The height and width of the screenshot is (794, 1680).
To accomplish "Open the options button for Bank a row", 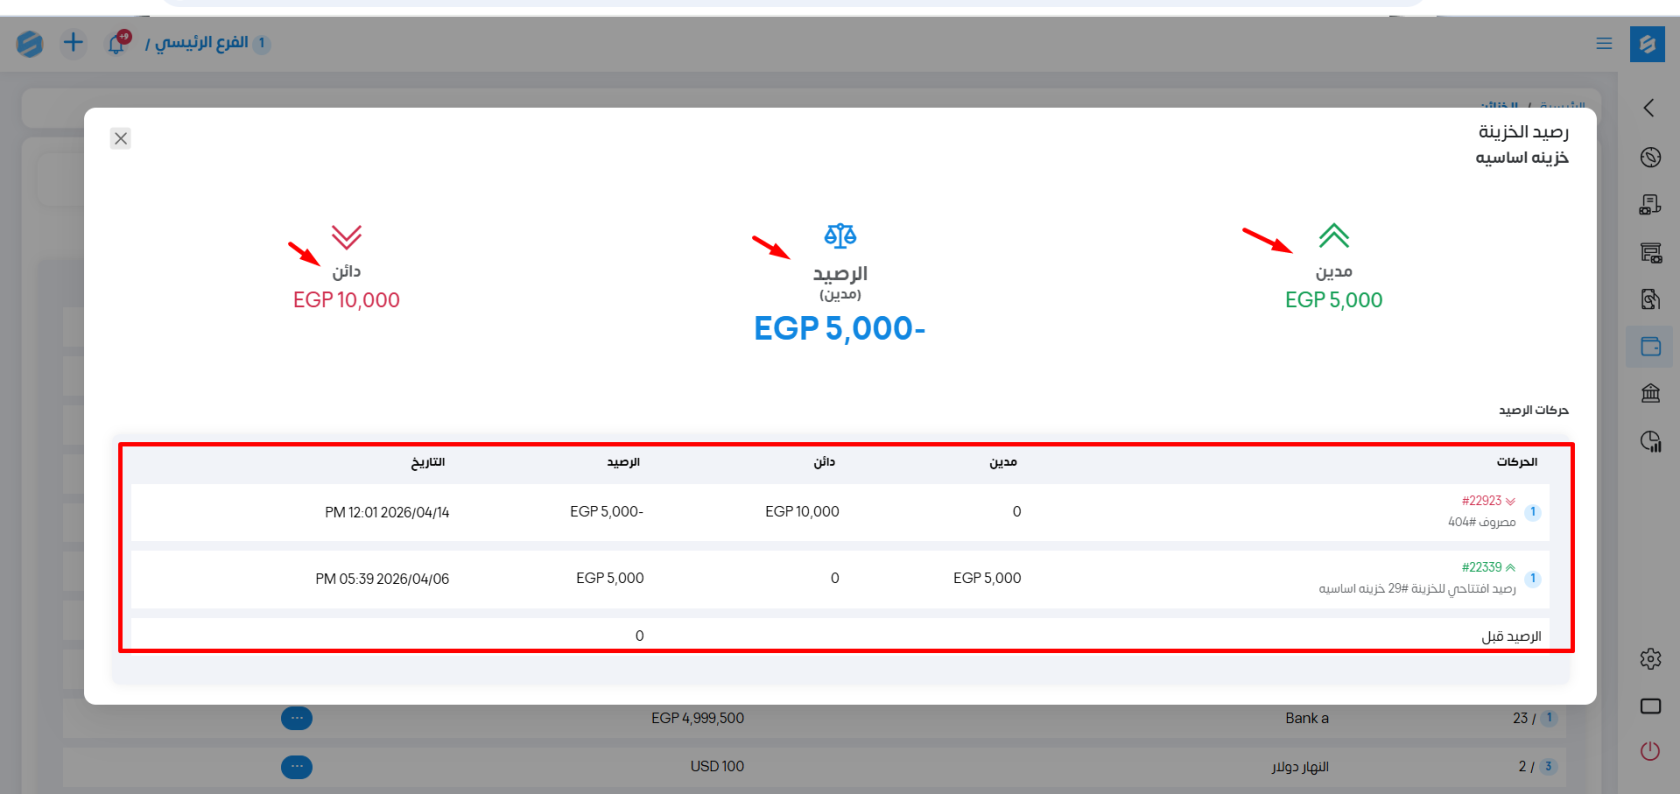I will (x=296, y=718).
